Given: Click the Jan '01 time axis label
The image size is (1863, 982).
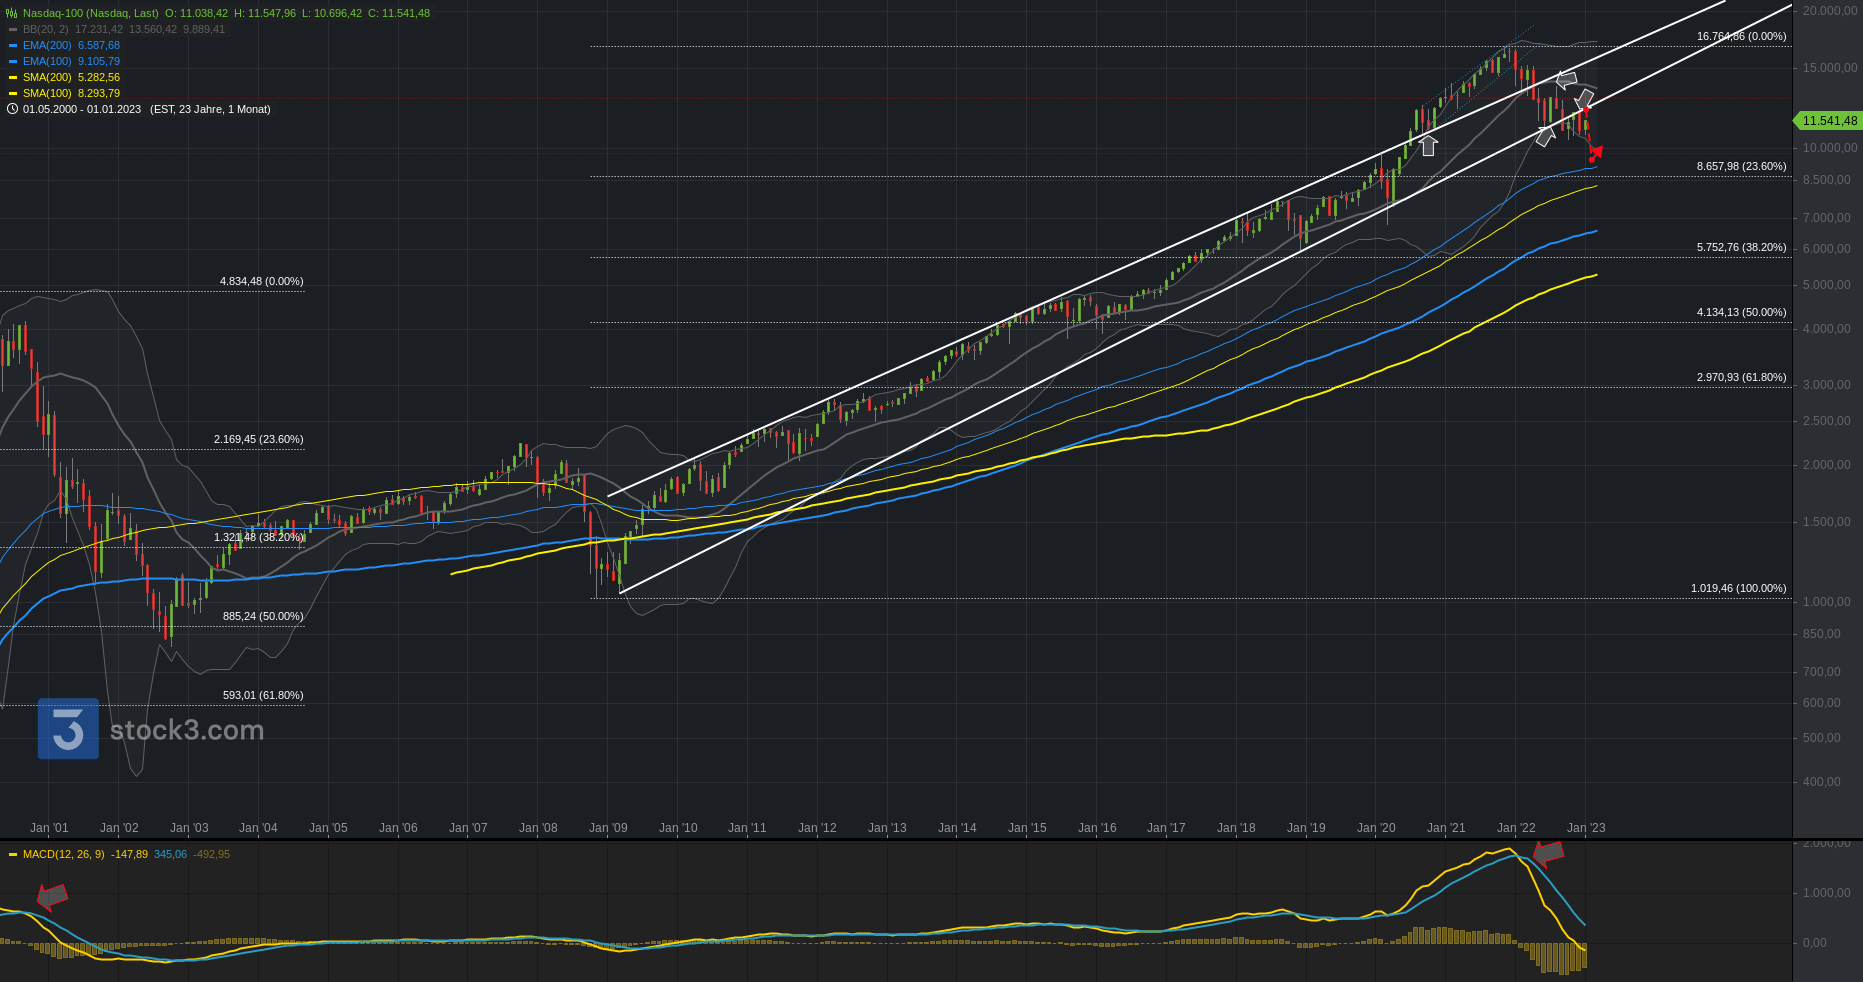Looking at the screenshot, I should 49,828.
